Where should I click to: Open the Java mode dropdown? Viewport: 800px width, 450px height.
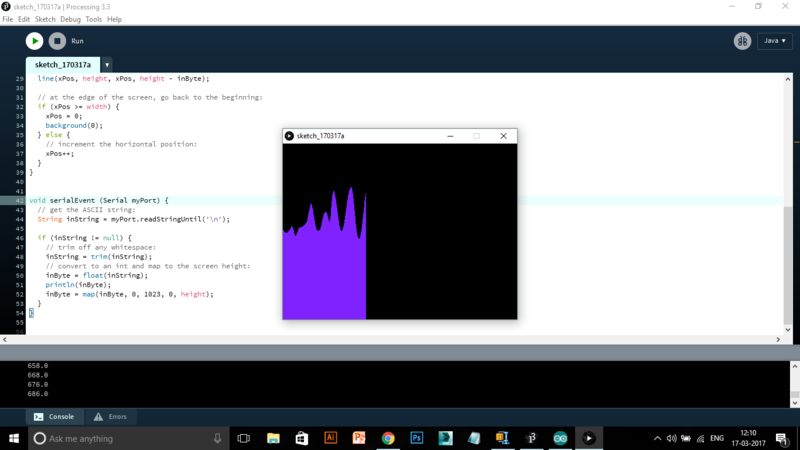pos(775,41)
